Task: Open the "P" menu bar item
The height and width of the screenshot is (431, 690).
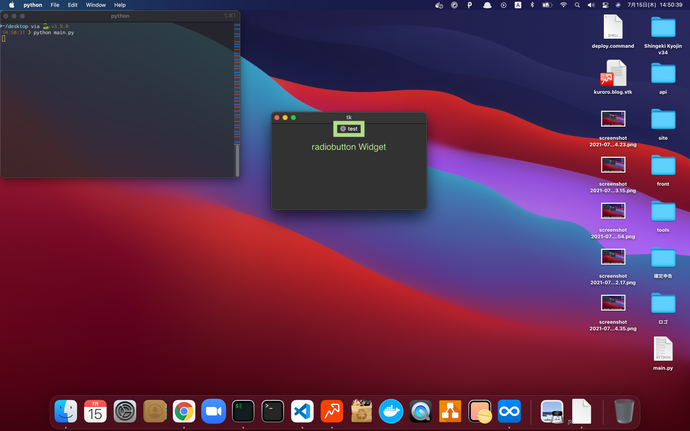Action: point(470,5)
